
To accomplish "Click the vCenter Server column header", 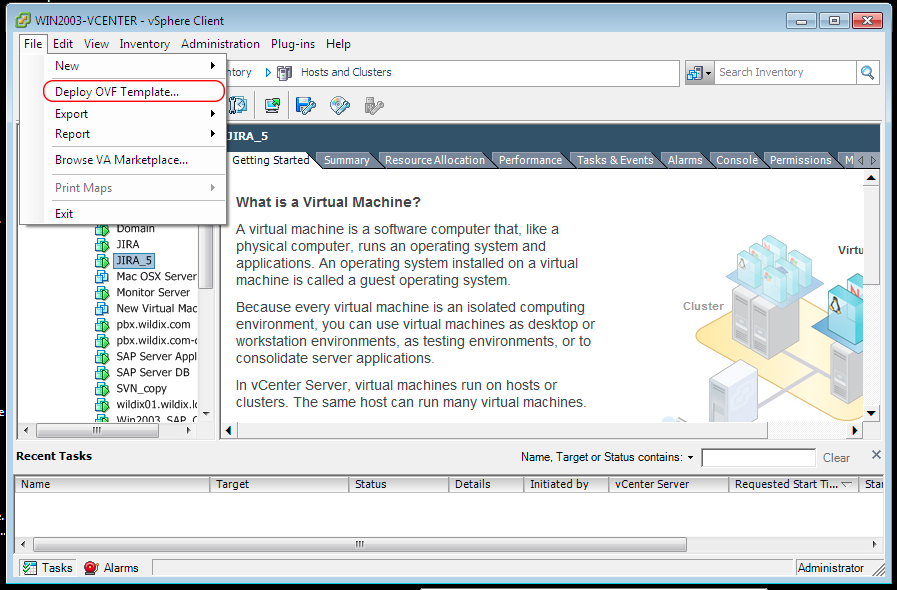I will pos(668,484).
